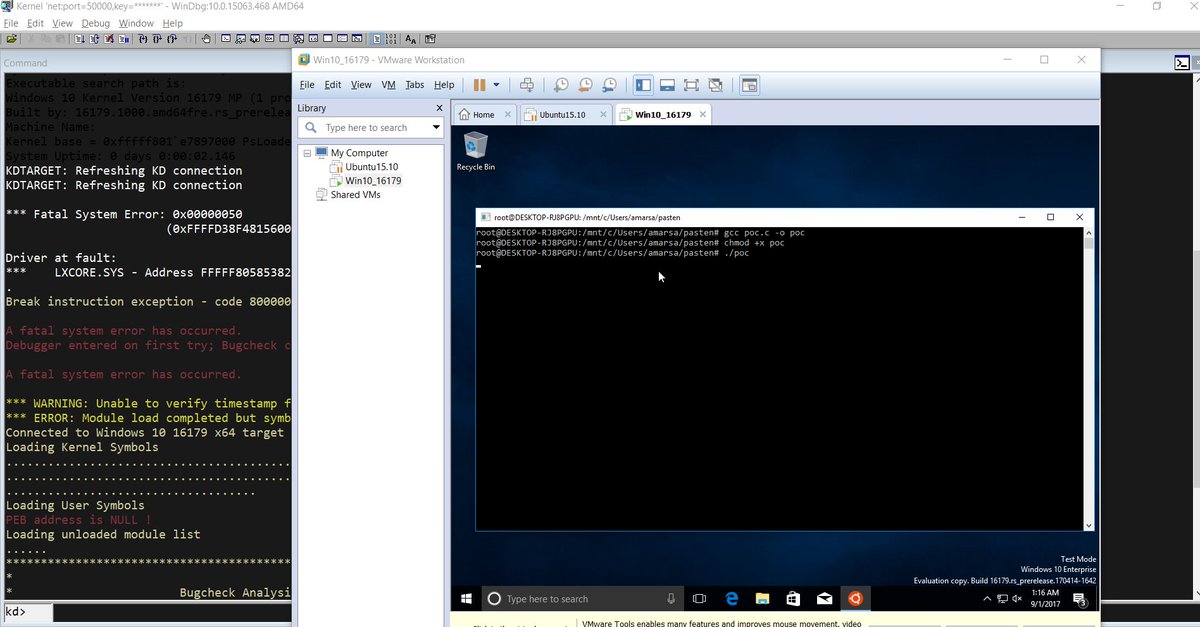This screenshot has width=1200, height=627.
Task: Click VMware Send Ctrl+Alt+Del icon
Action: click(x=527, y=85)
